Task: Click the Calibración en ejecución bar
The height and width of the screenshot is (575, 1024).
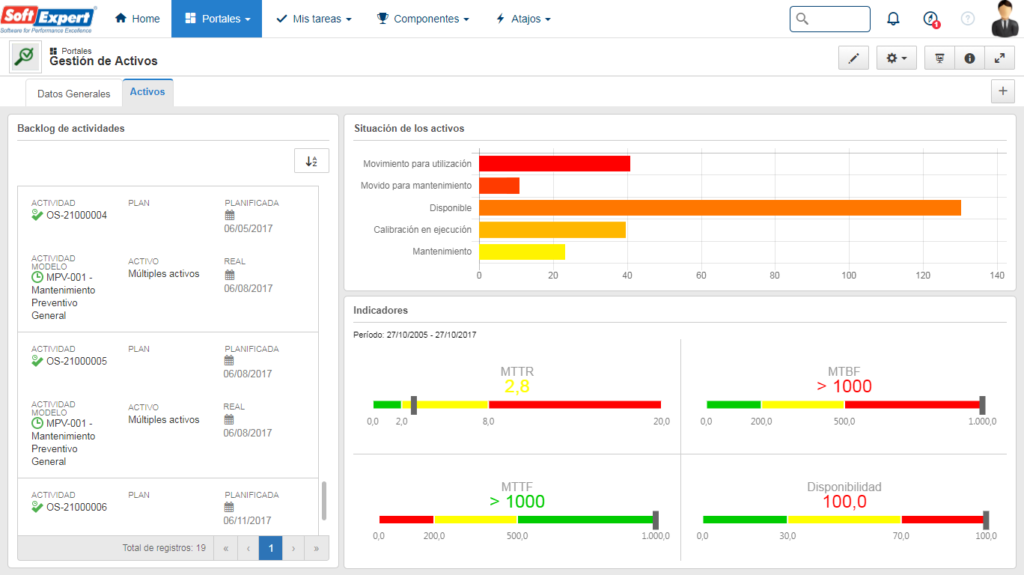Action: [x=552, y=229]
